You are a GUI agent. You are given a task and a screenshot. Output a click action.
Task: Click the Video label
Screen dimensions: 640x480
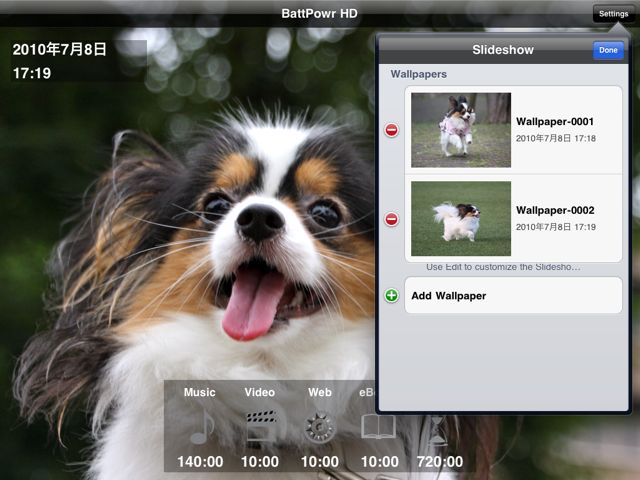pos(260,392)
